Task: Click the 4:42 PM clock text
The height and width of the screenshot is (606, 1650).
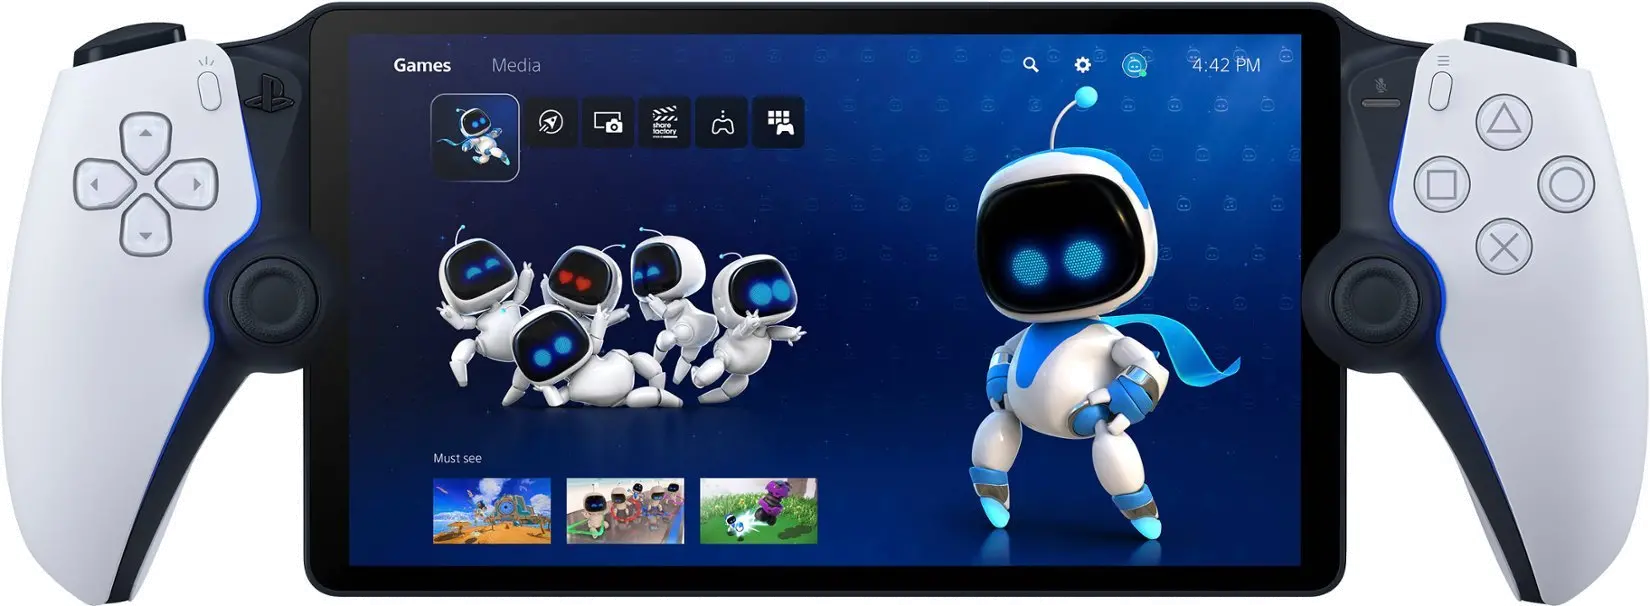Action: click(1226, 65)
